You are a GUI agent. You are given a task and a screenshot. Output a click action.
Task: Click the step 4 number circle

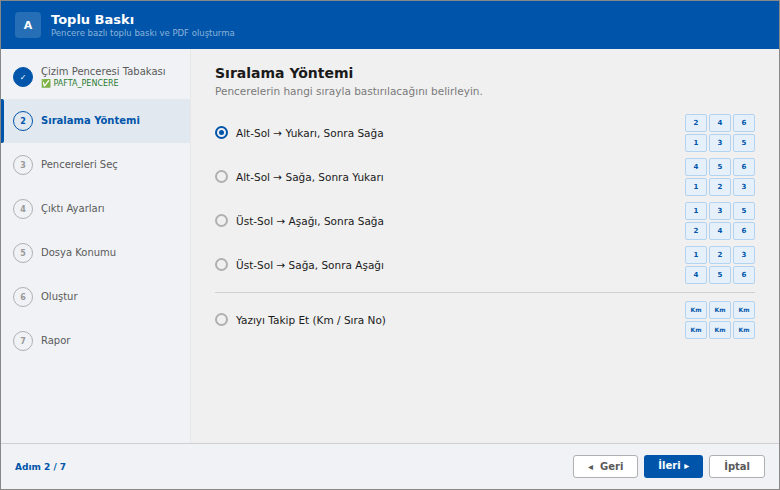pyautogui.click(x=23, y=209)
